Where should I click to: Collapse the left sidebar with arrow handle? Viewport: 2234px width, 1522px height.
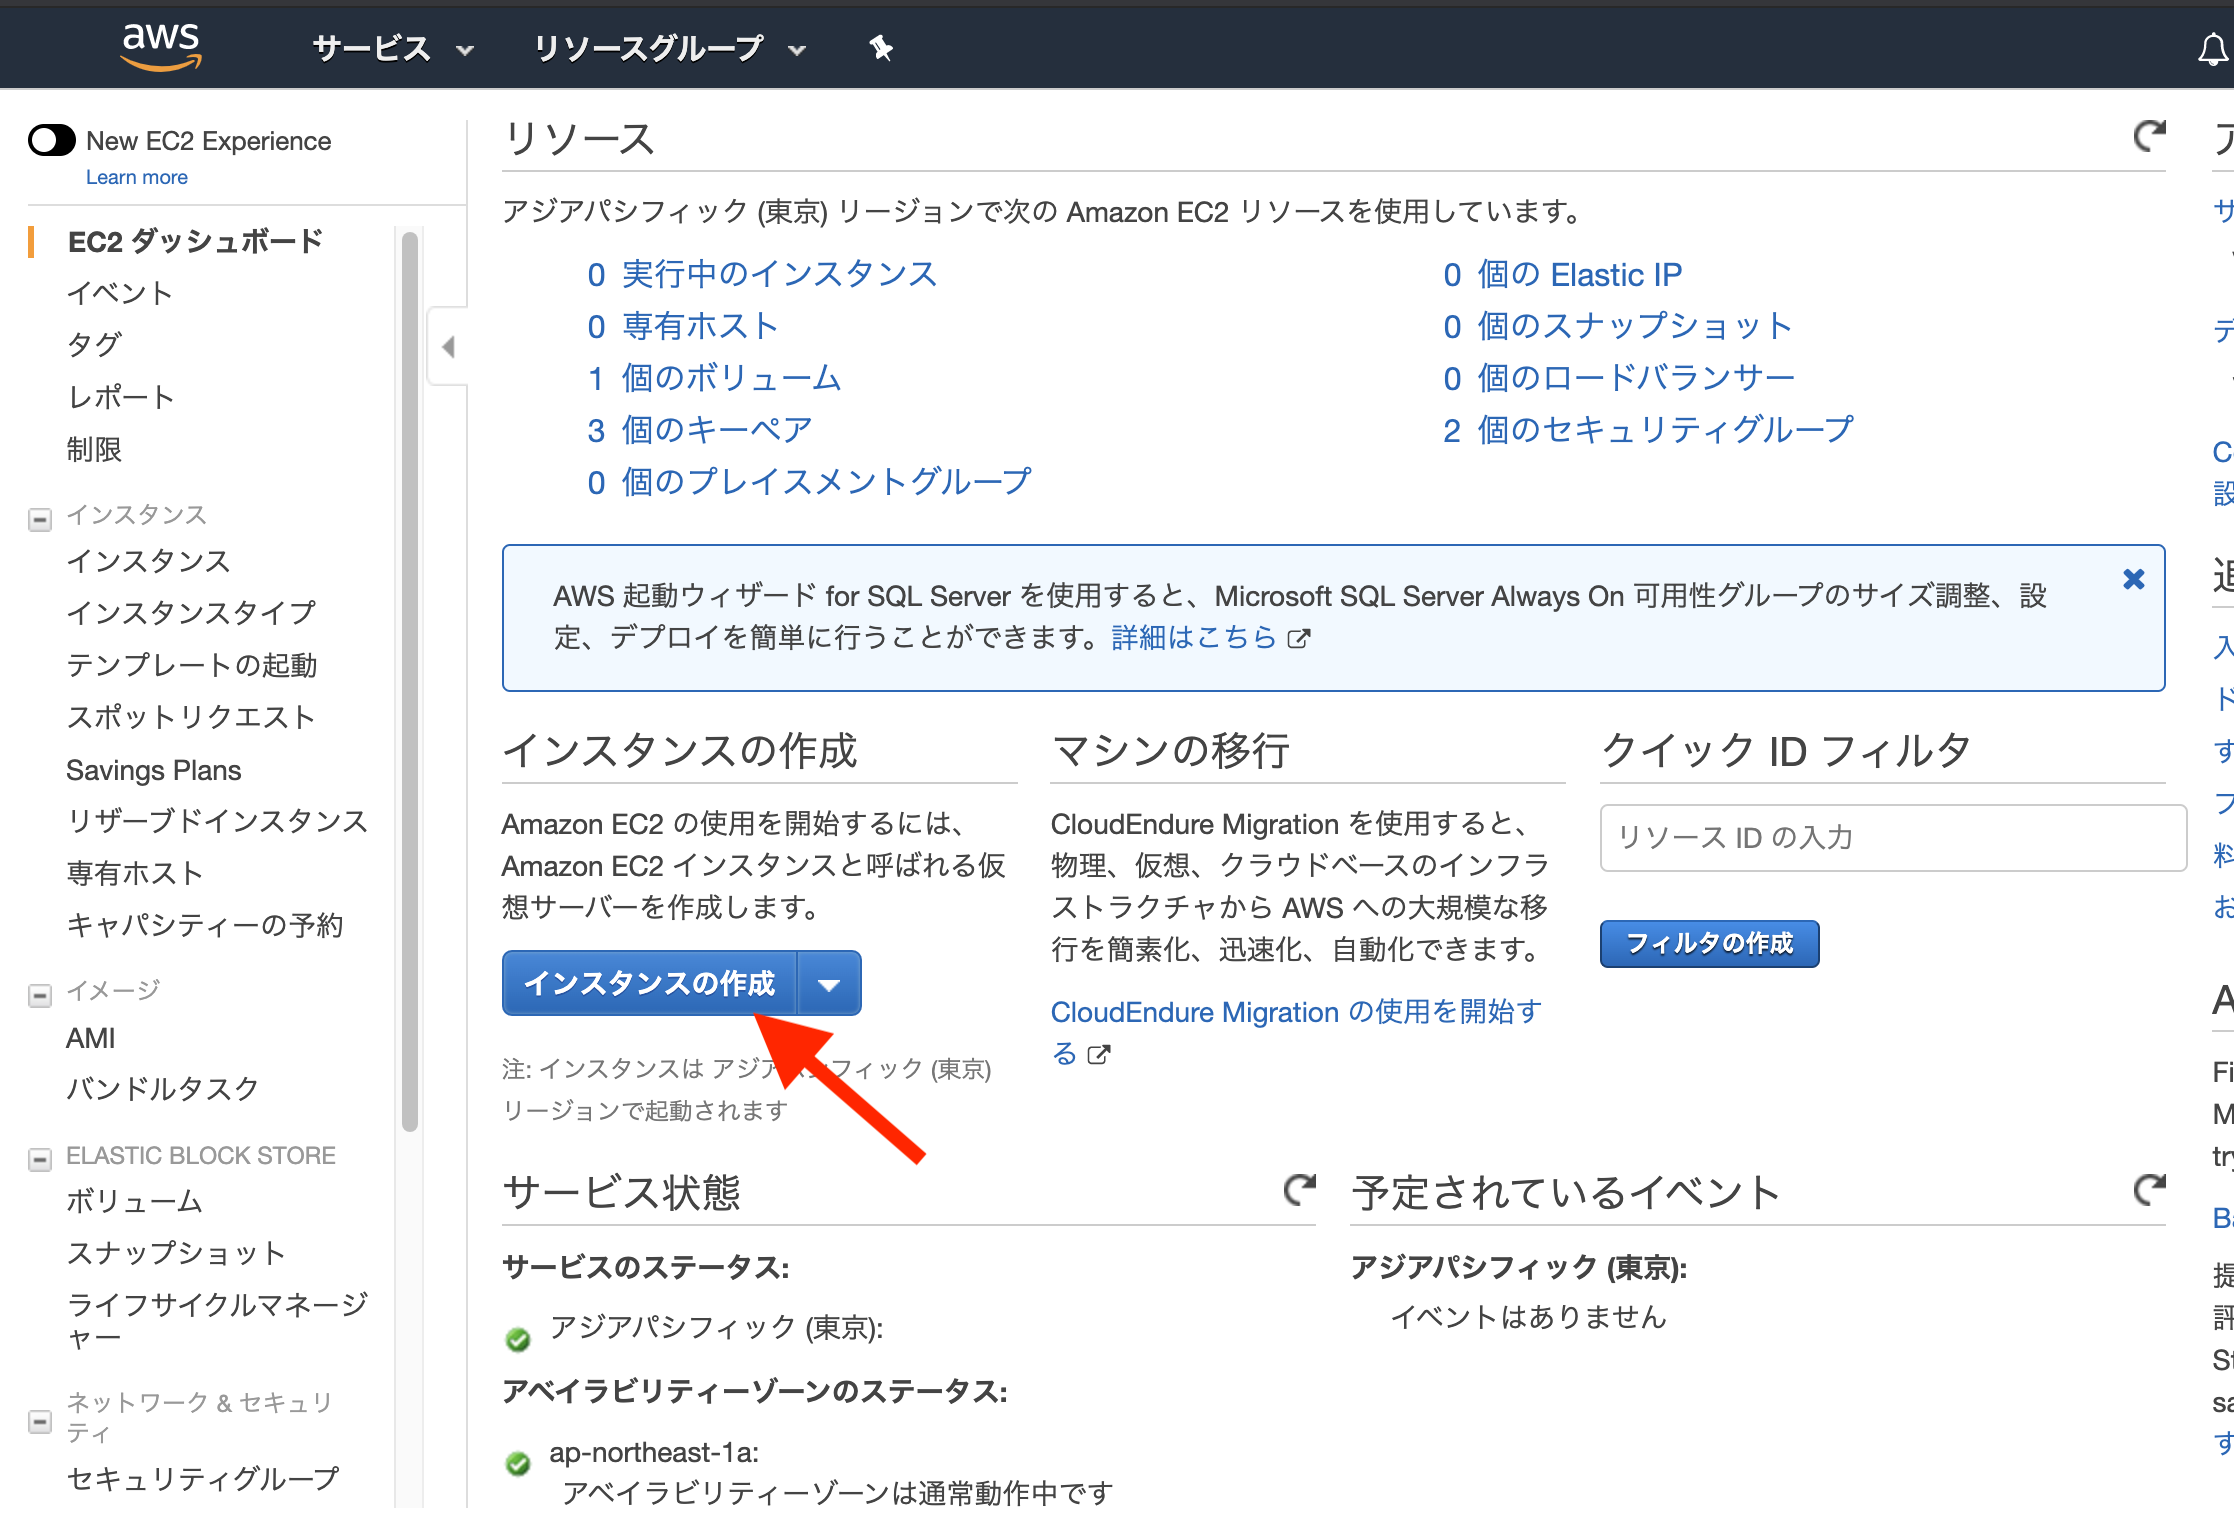tap(448, 346)
